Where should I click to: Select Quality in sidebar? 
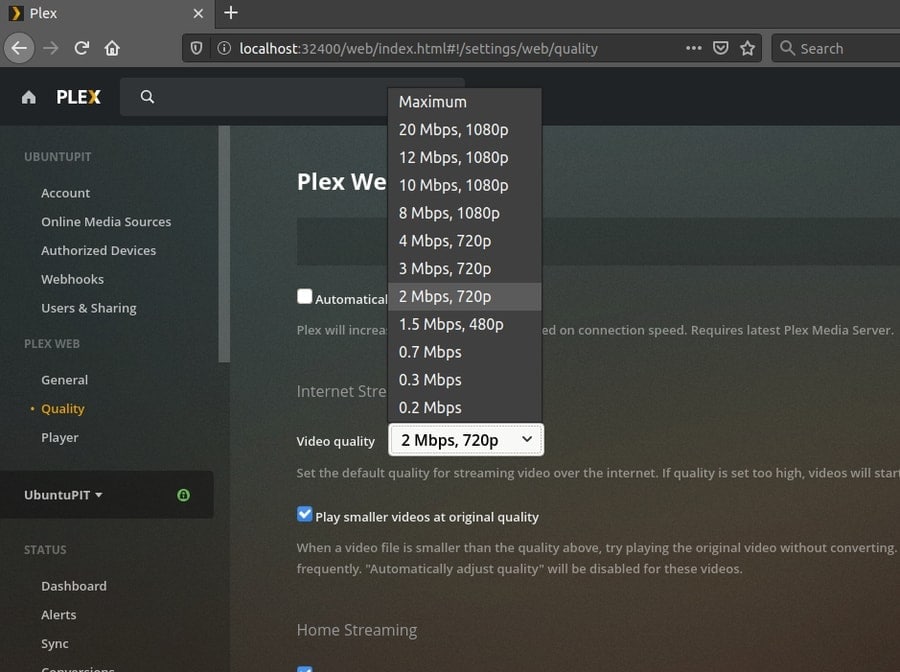(x=63, y=409)
